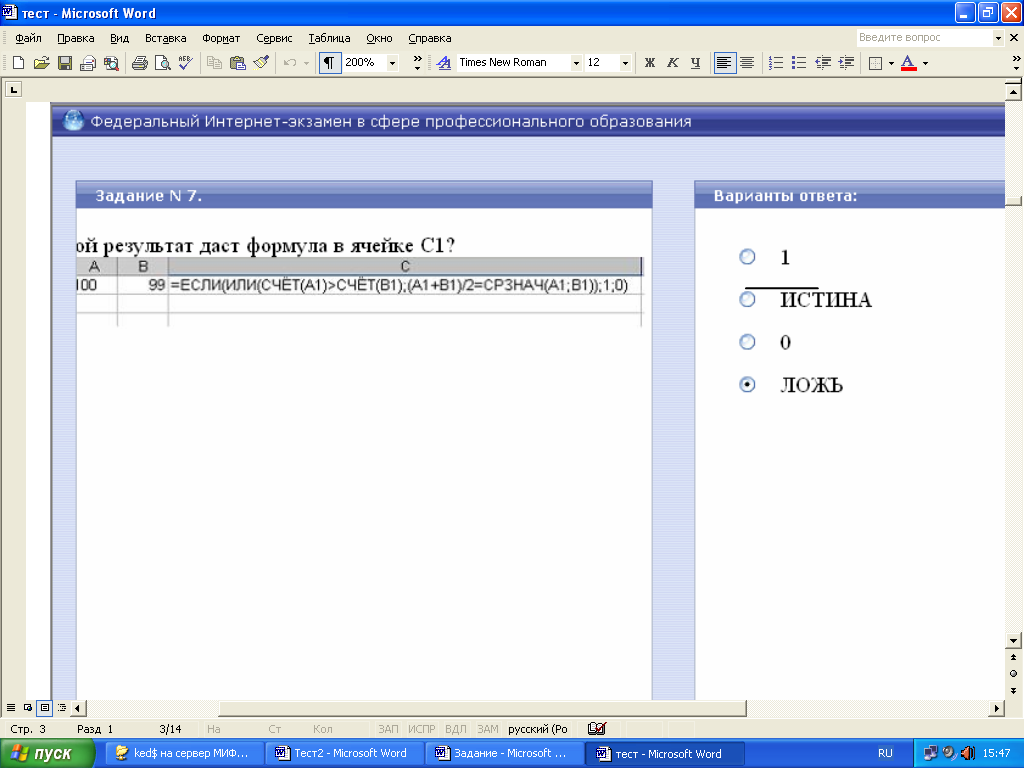Expand the help question box dropdown

coord(998,38)
